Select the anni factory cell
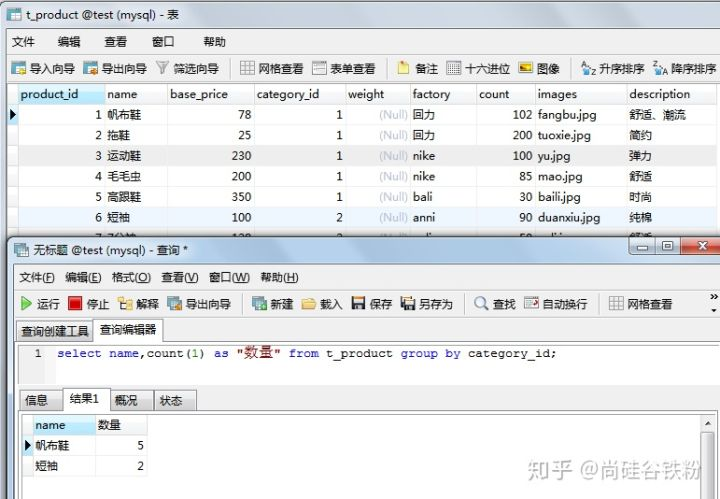 tap(443, 217)
